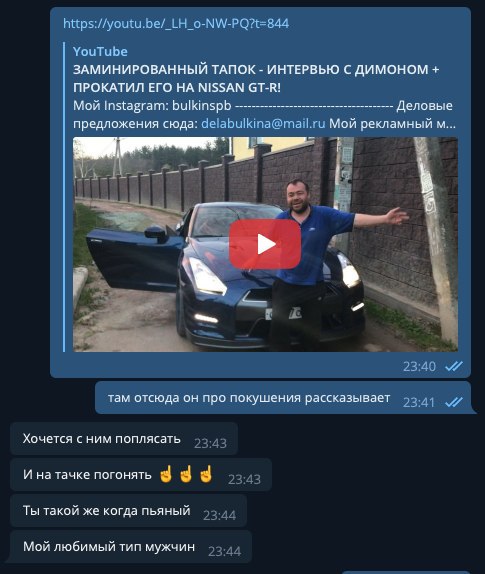Click the first hand emoji in the message
Viewport: 485px width, 574px height.
166,474
